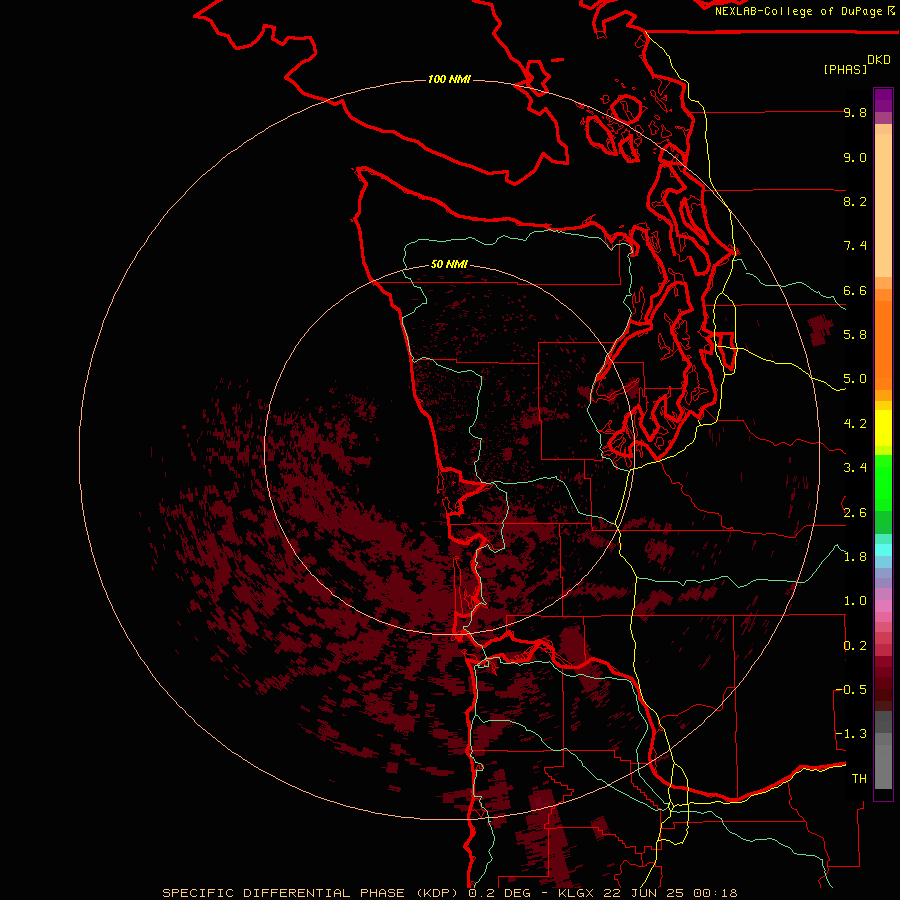Click the 100 NMI range ring label

(449, 79)
